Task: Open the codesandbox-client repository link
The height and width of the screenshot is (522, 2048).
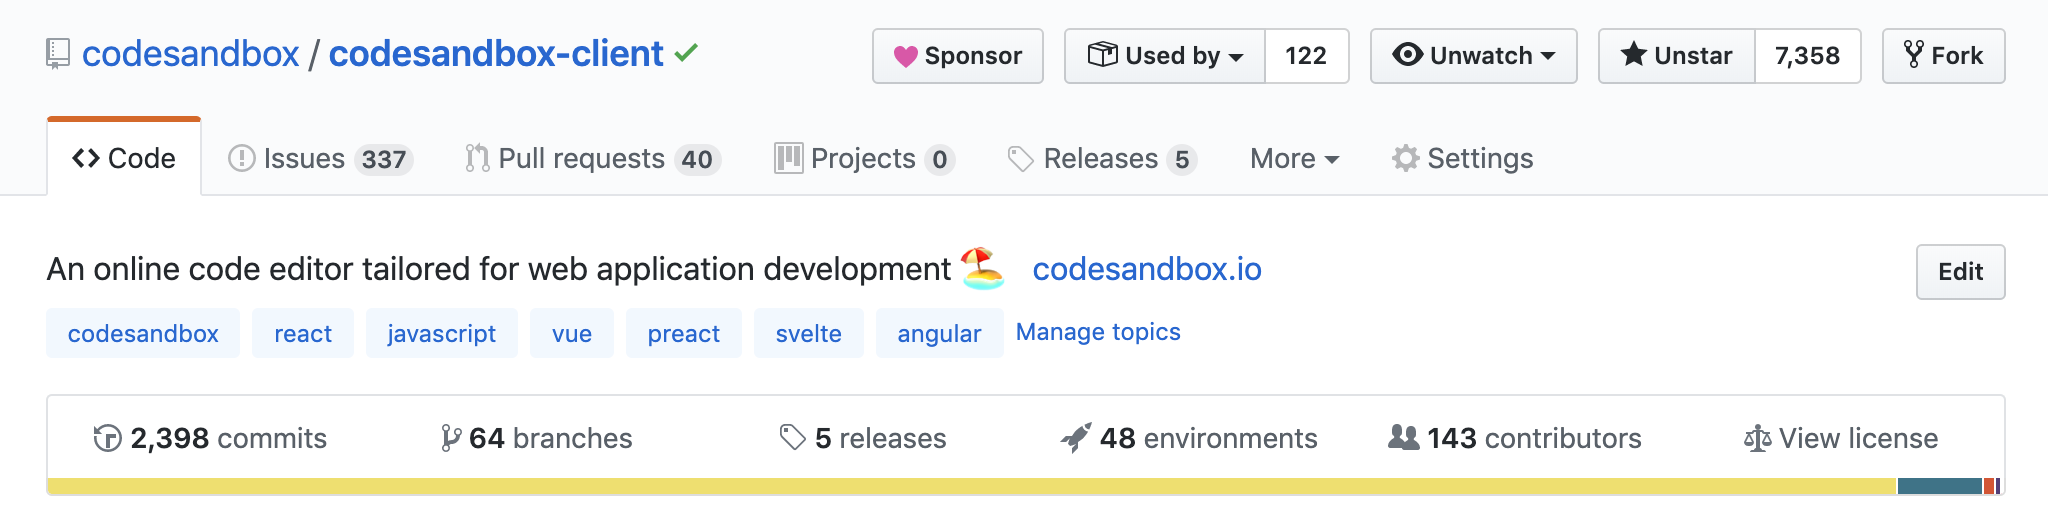Action: pos(496,54)
